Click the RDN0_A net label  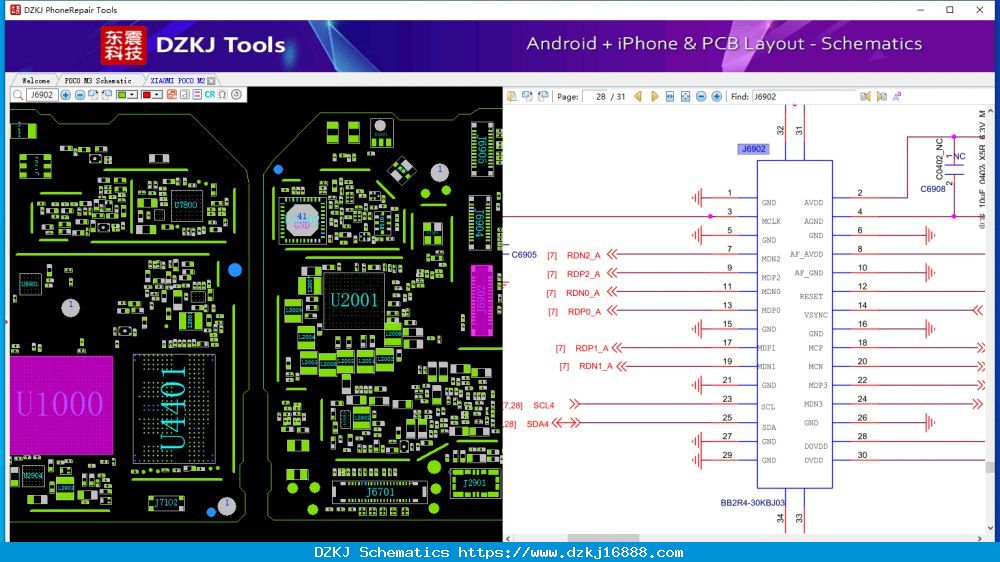click(x=584, y=293)
